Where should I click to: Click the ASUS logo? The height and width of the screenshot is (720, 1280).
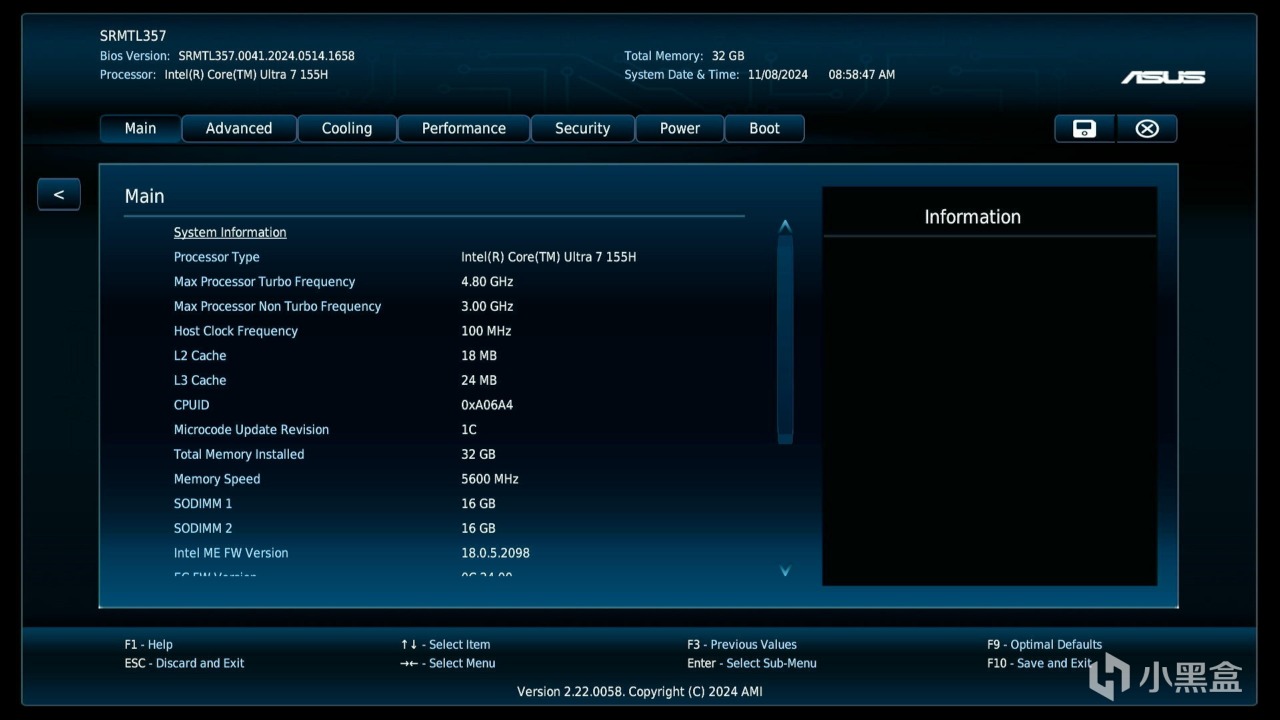click(1163, 77)
